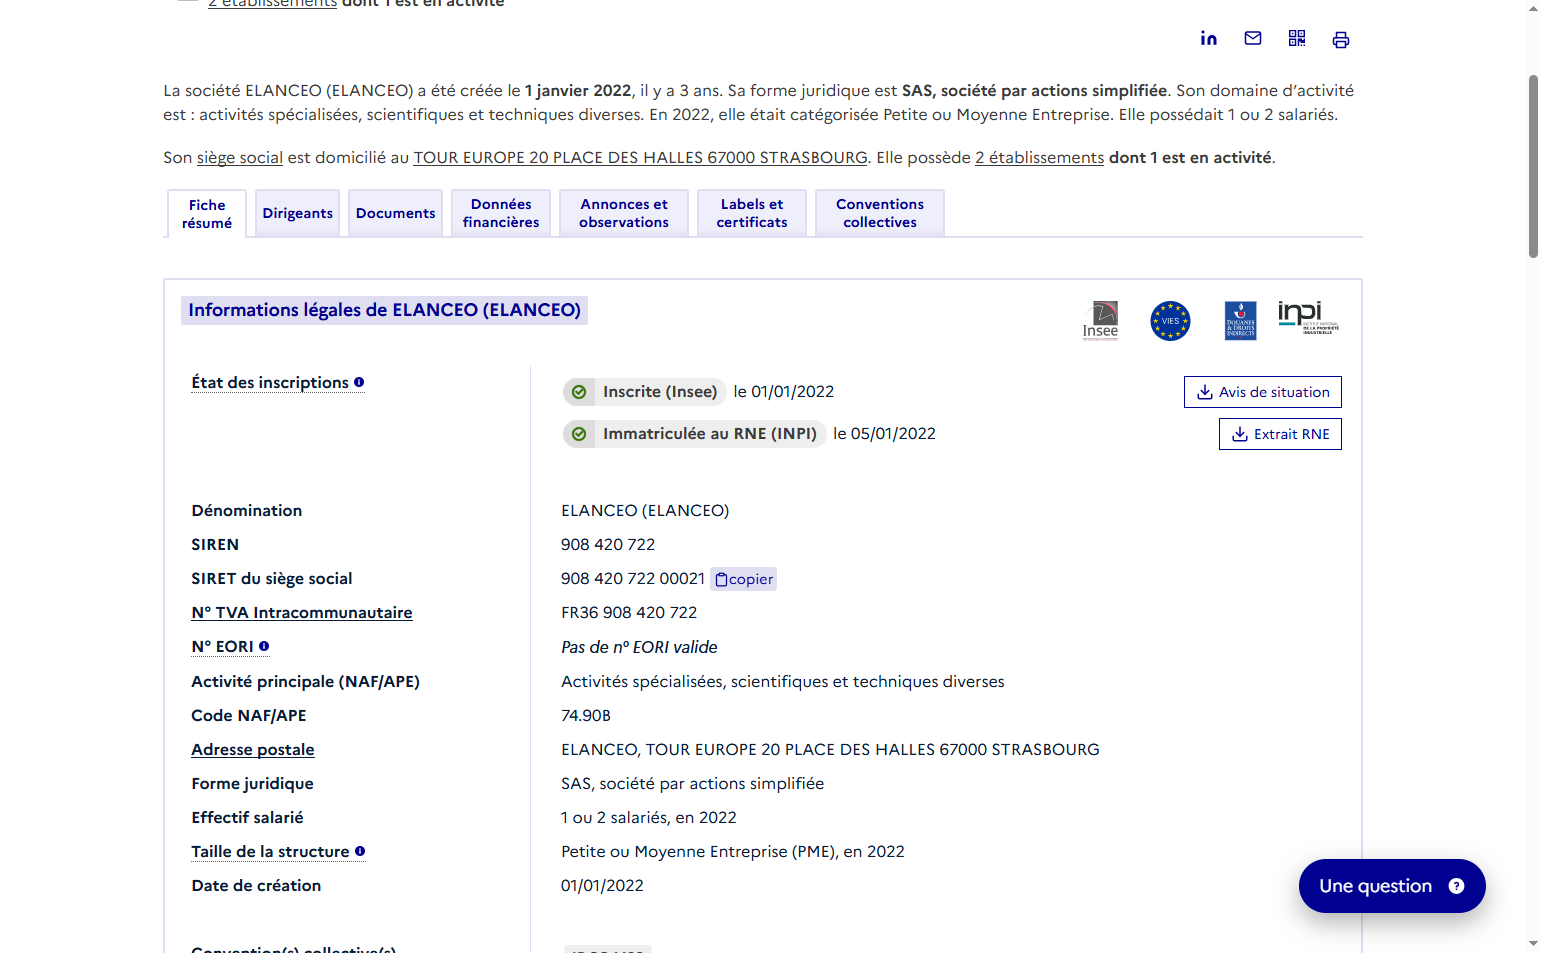This screenshot has height=953, width=1541.
Task: Follow the 2 établissements link in paragraph
Action: (1039, 157)
